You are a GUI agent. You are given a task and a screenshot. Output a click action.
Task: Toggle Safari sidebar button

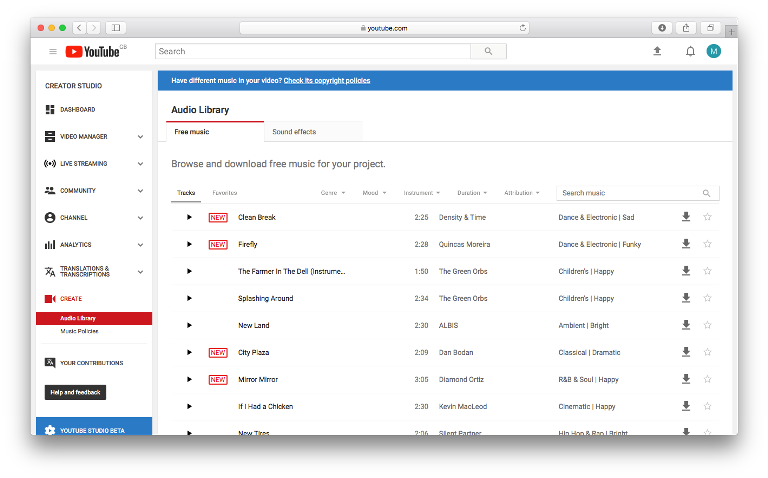click(x=116, y=28)
